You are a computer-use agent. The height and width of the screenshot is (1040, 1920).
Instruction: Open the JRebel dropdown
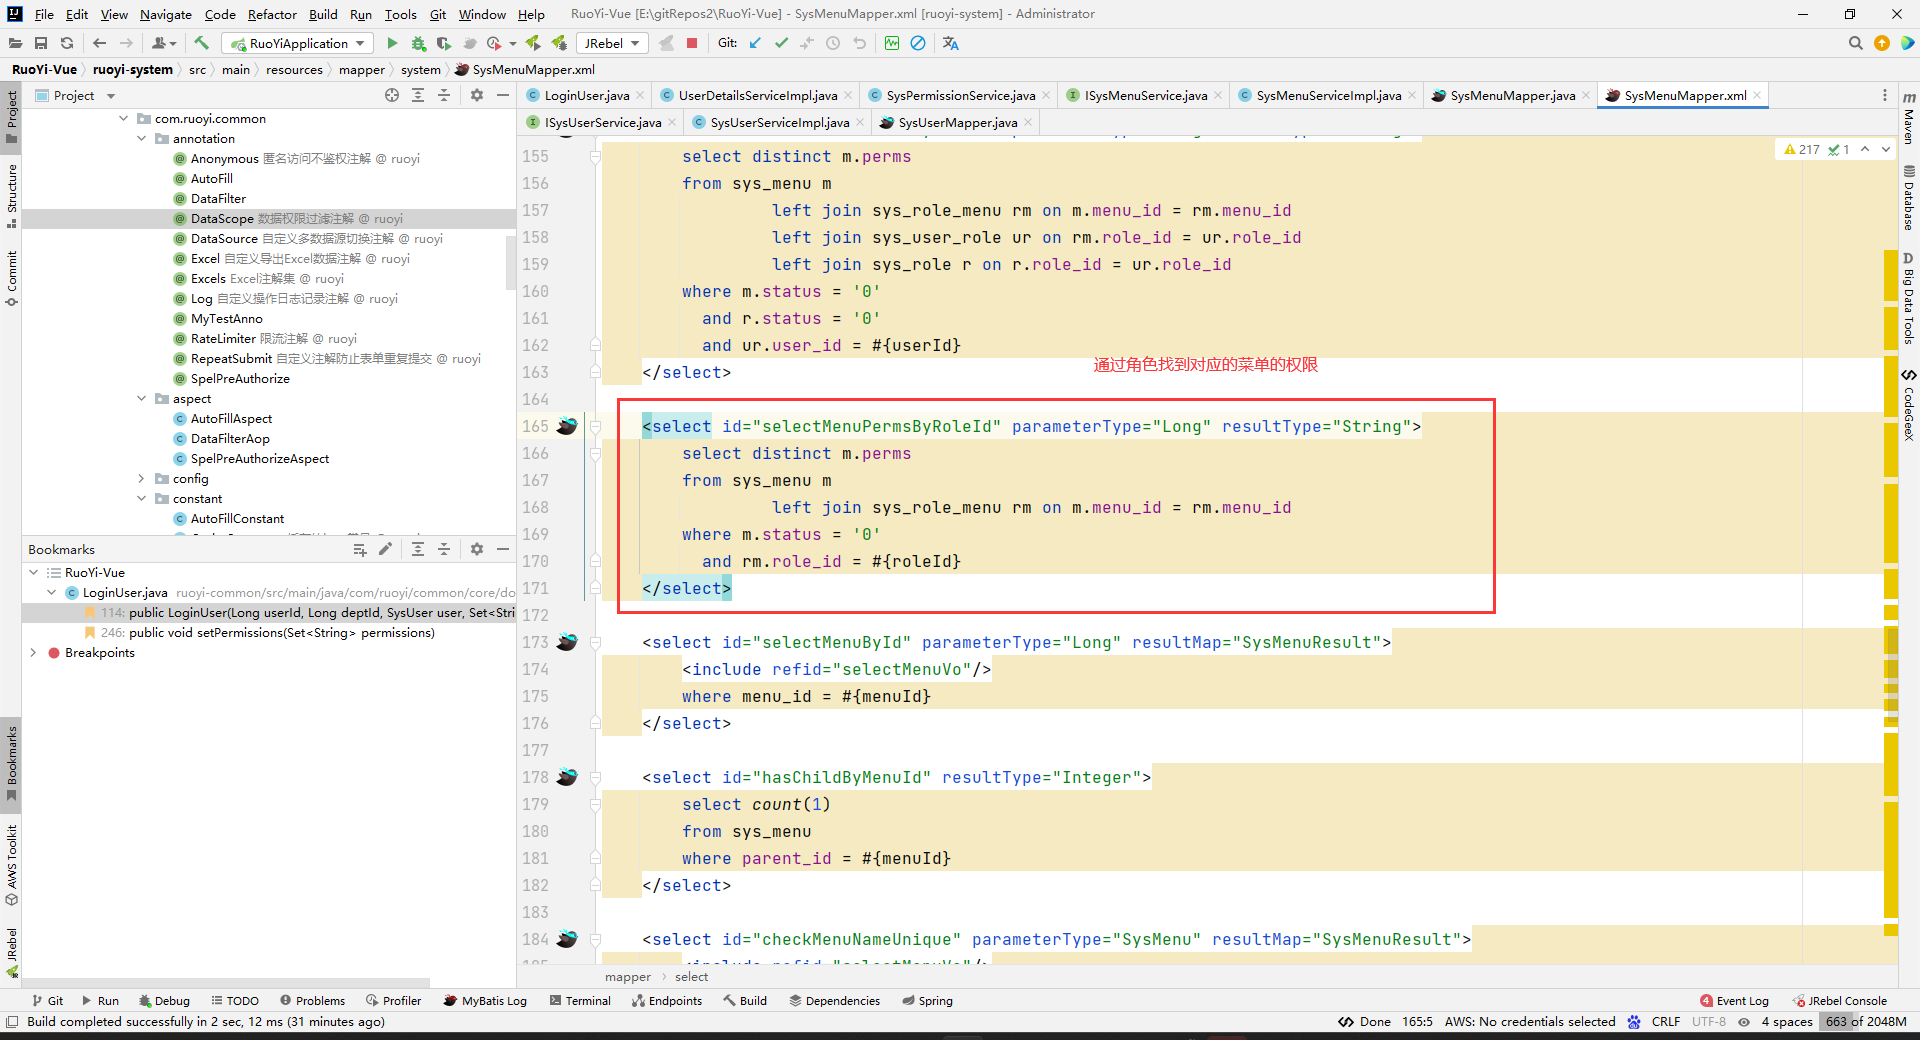pos(613,43)
